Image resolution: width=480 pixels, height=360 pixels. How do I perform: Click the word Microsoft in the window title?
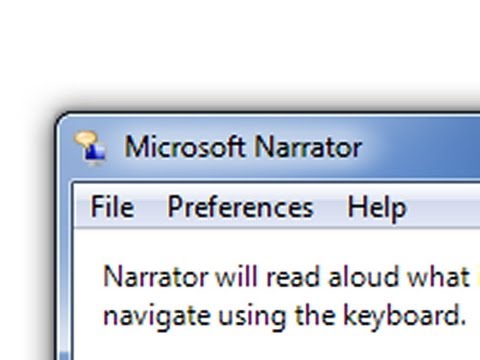(184, 146)
